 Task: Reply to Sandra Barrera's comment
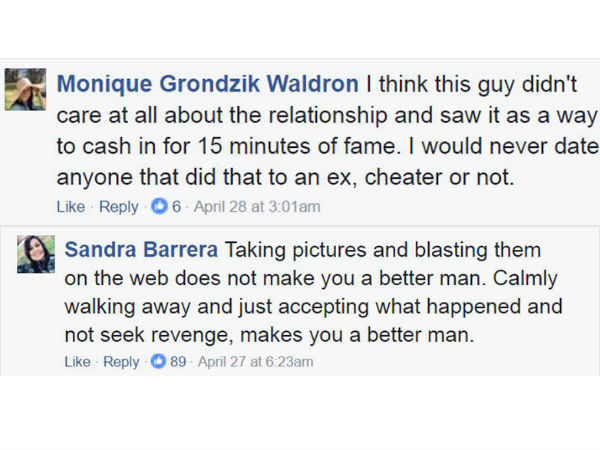point(121,362)
